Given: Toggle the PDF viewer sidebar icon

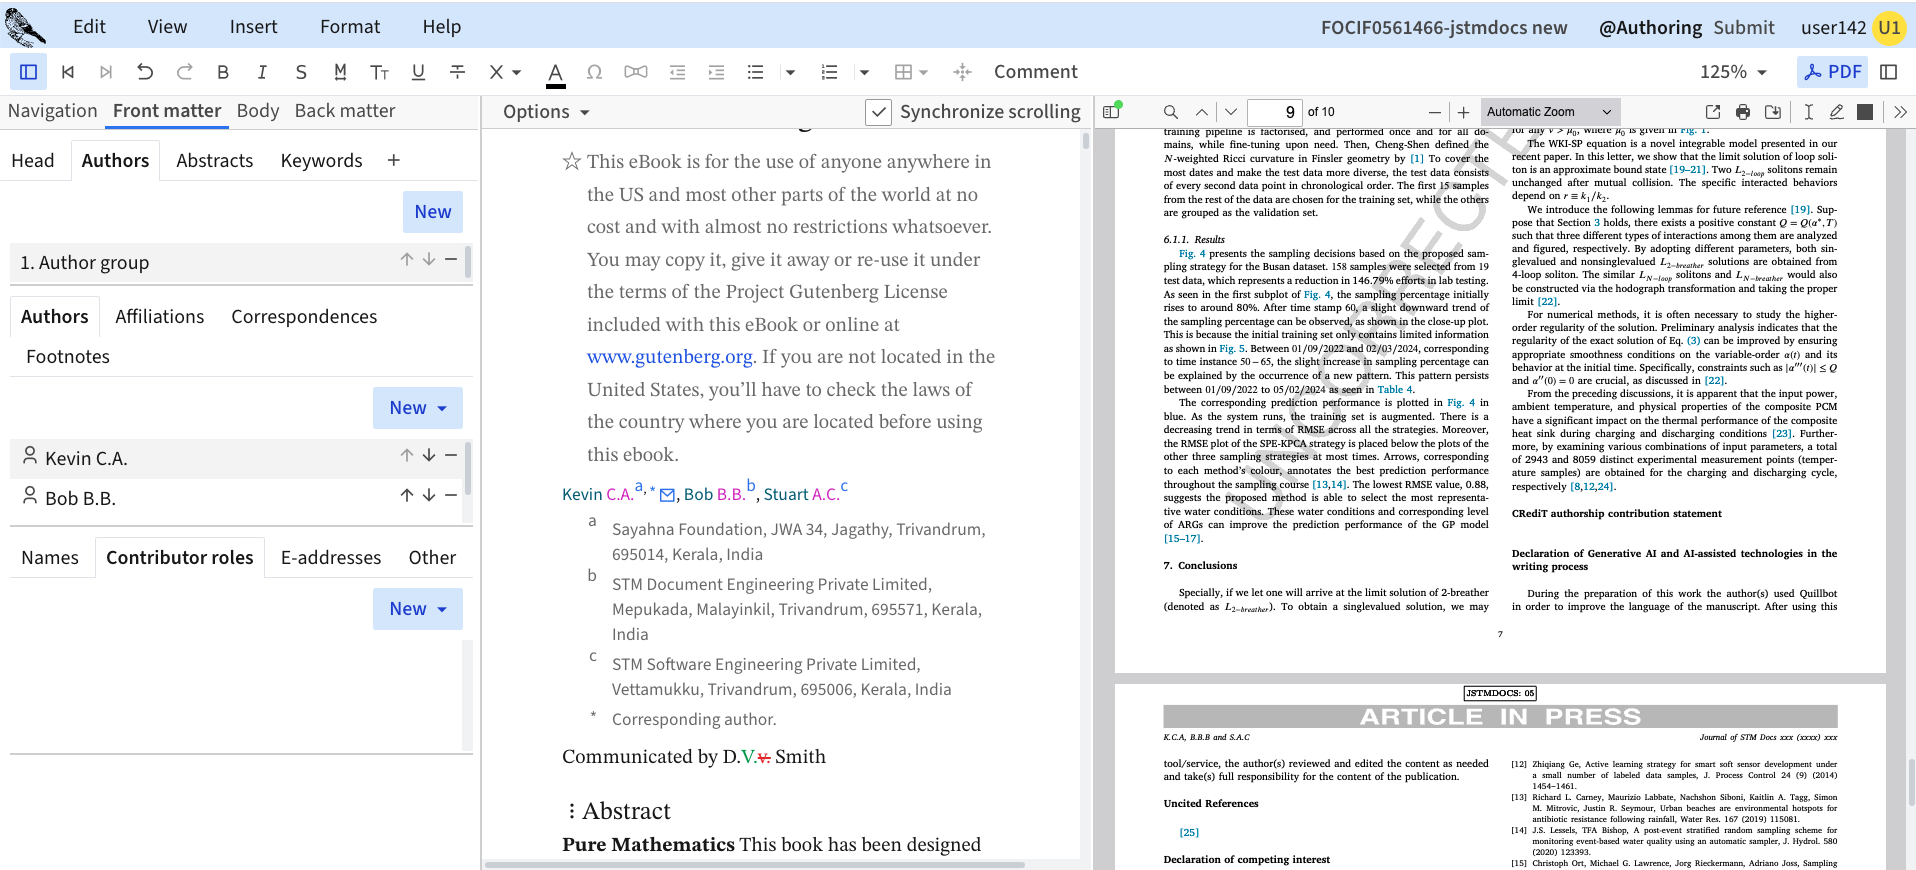Looking at the screenshot, I should coord(1111,112).
